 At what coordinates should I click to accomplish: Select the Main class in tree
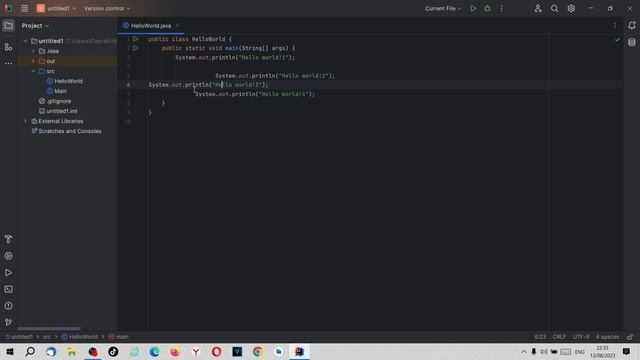pyautogui.click(x=57, y=91)
